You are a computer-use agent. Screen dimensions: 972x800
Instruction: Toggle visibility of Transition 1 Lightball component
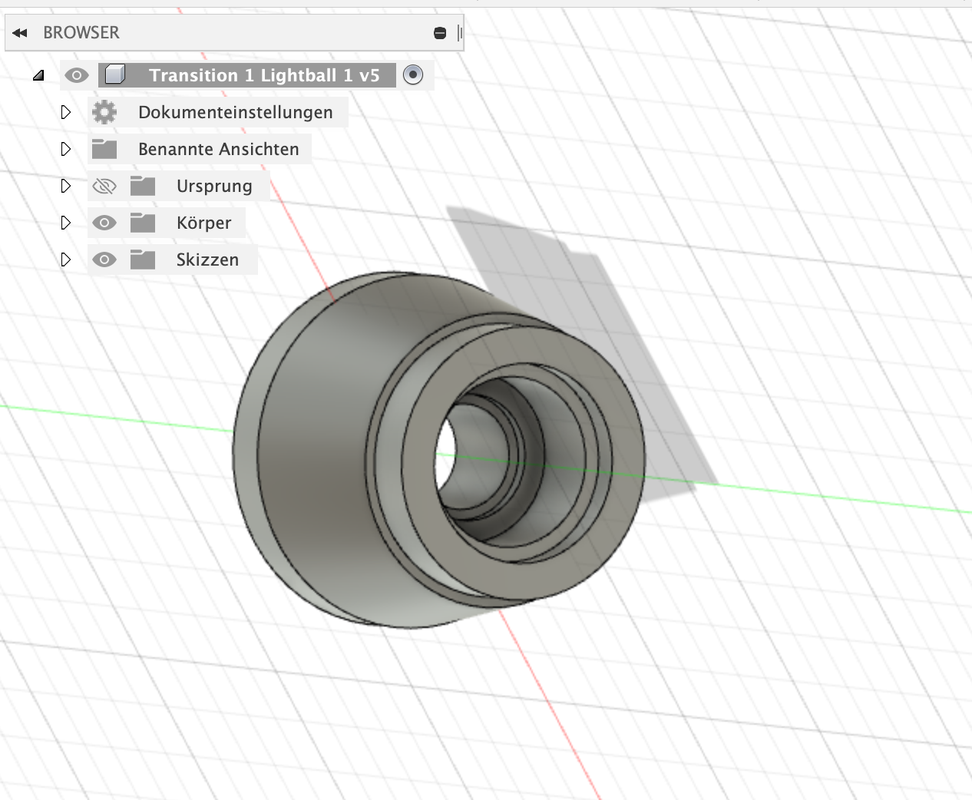pos(77,76)
